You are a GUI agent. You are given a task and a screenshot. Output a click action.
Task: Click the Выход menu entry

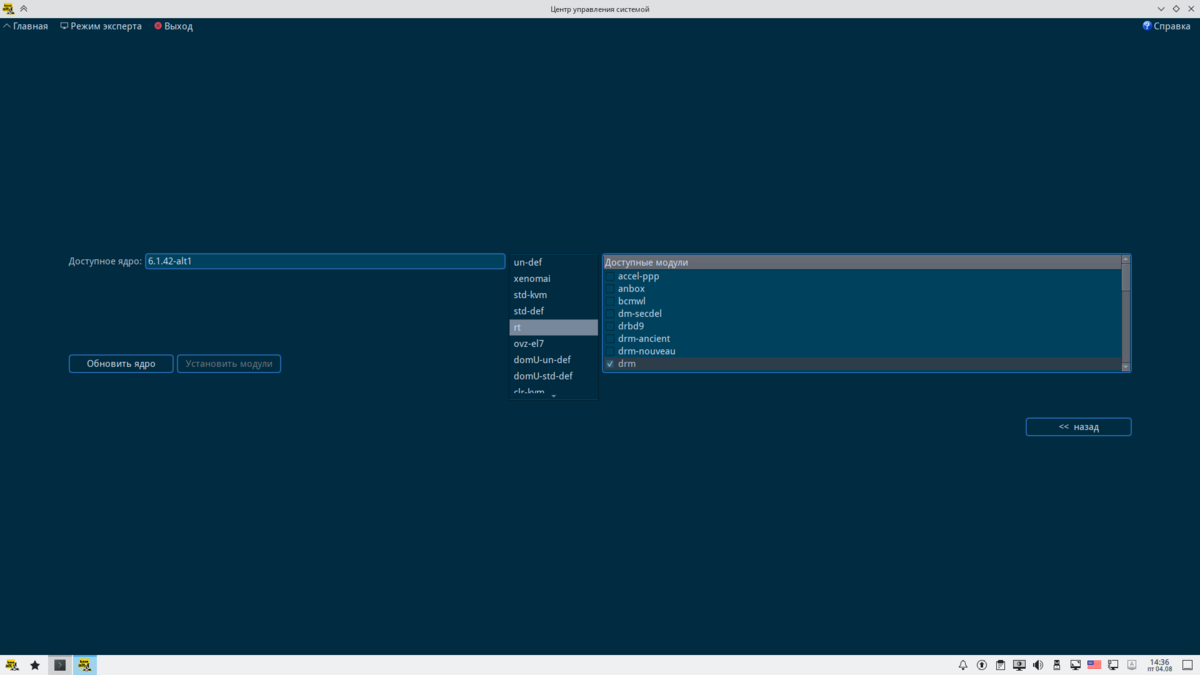pyautogui.click(x=172, y=25)
